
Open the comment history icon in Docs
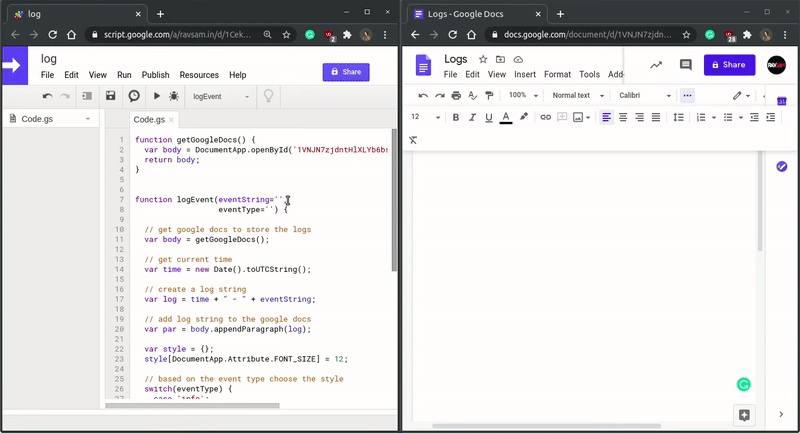tap(686, 65)
